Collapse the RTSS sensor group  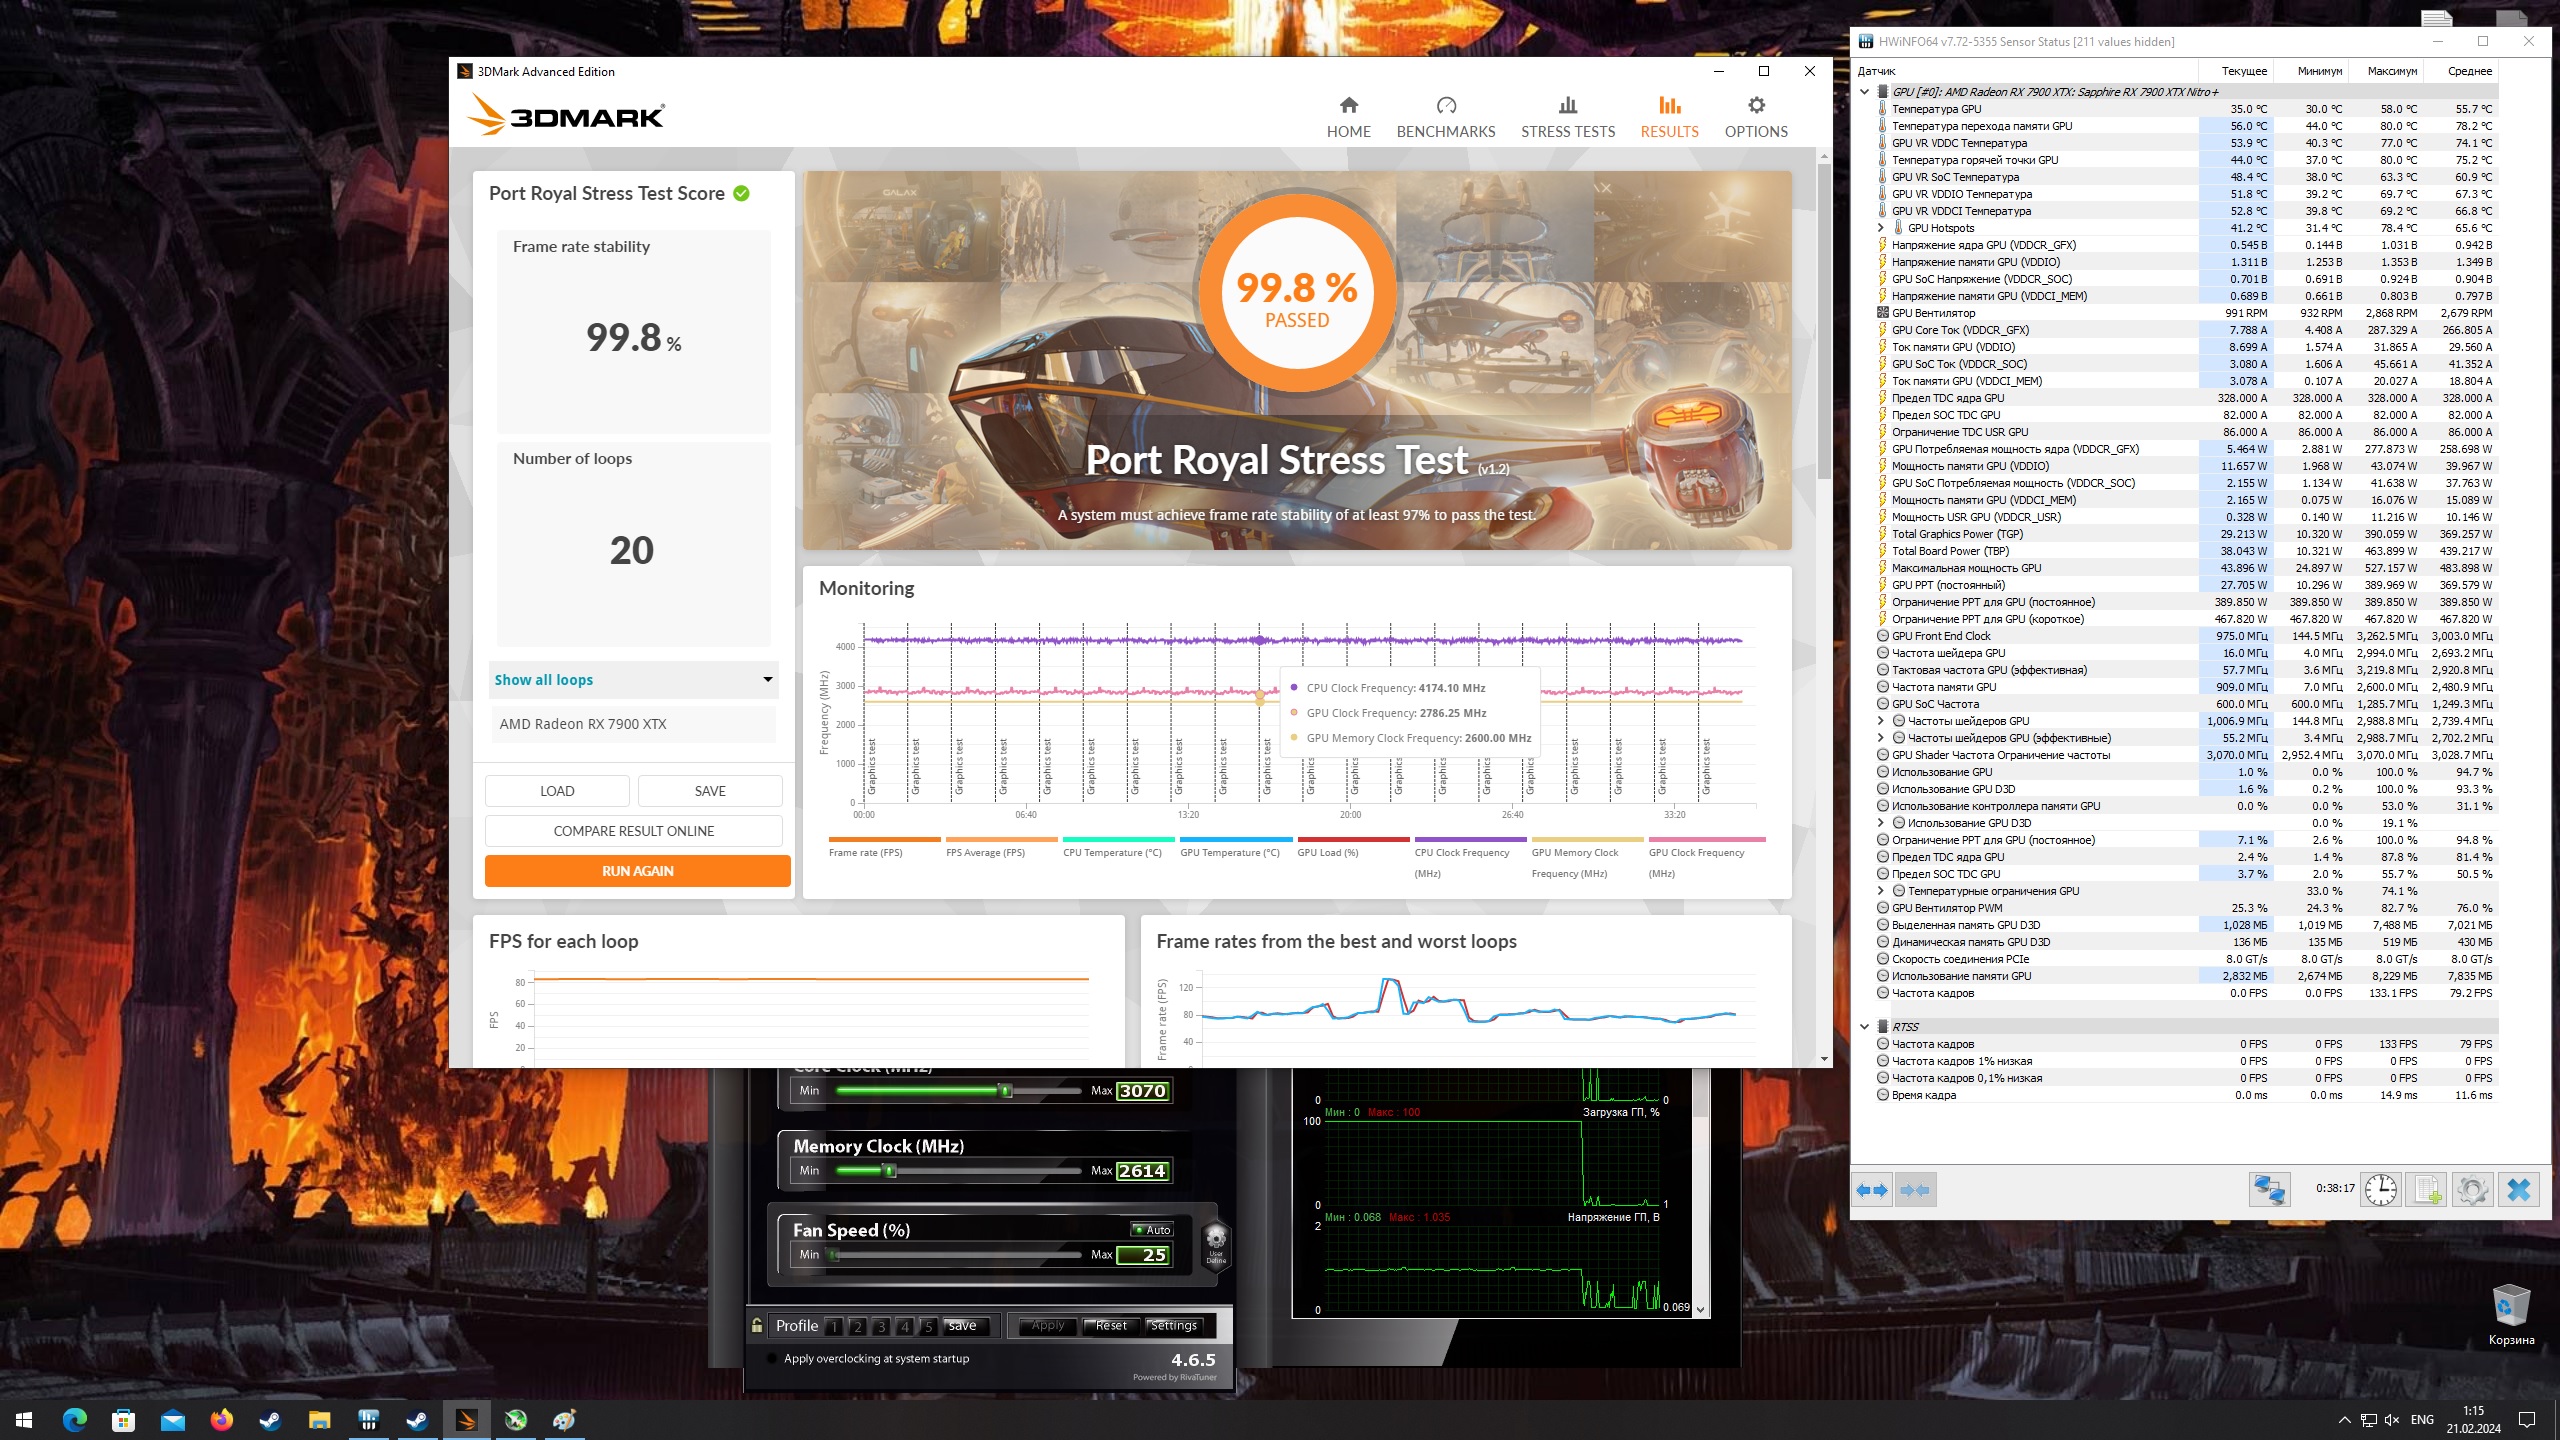(x=1864, y=1027)
